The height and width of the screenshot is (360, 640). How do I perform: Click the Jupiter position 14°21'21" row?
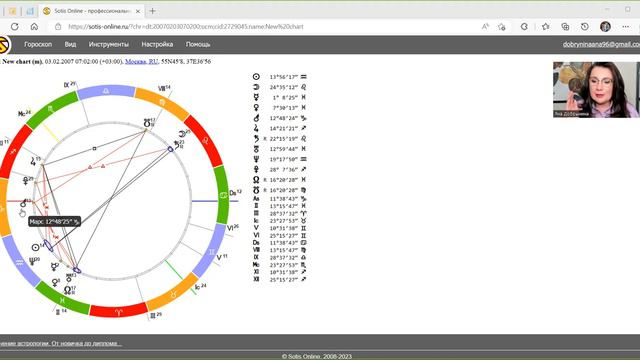coord(280,128)
